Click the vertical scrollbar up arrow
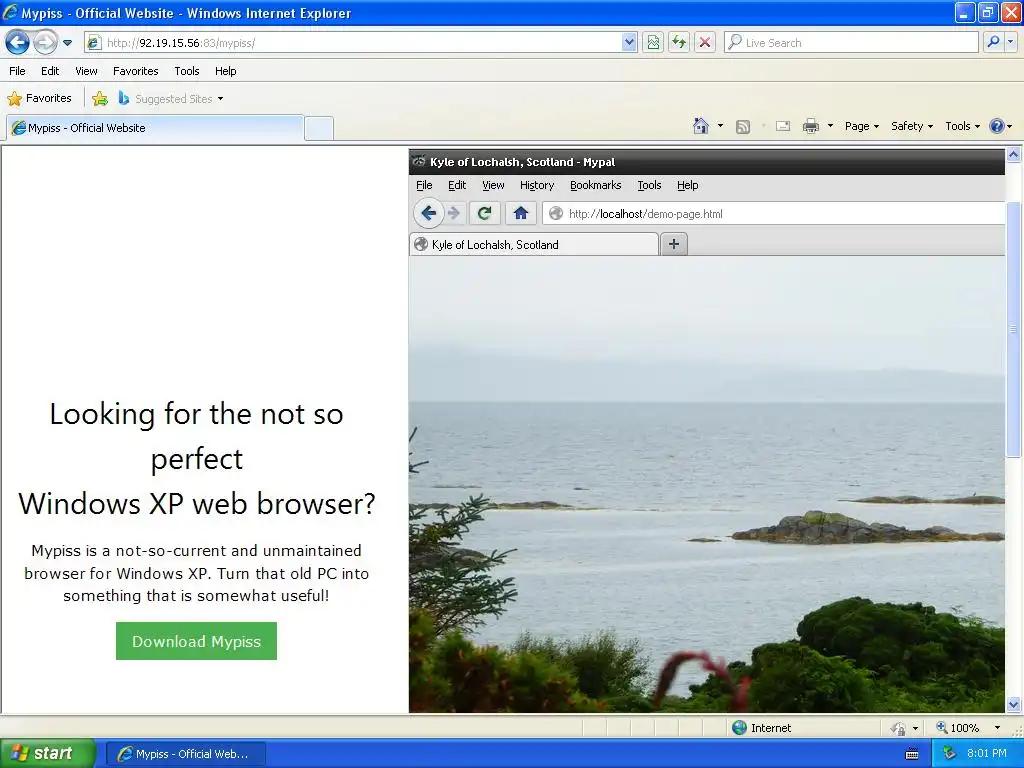 coord(1014,155)
